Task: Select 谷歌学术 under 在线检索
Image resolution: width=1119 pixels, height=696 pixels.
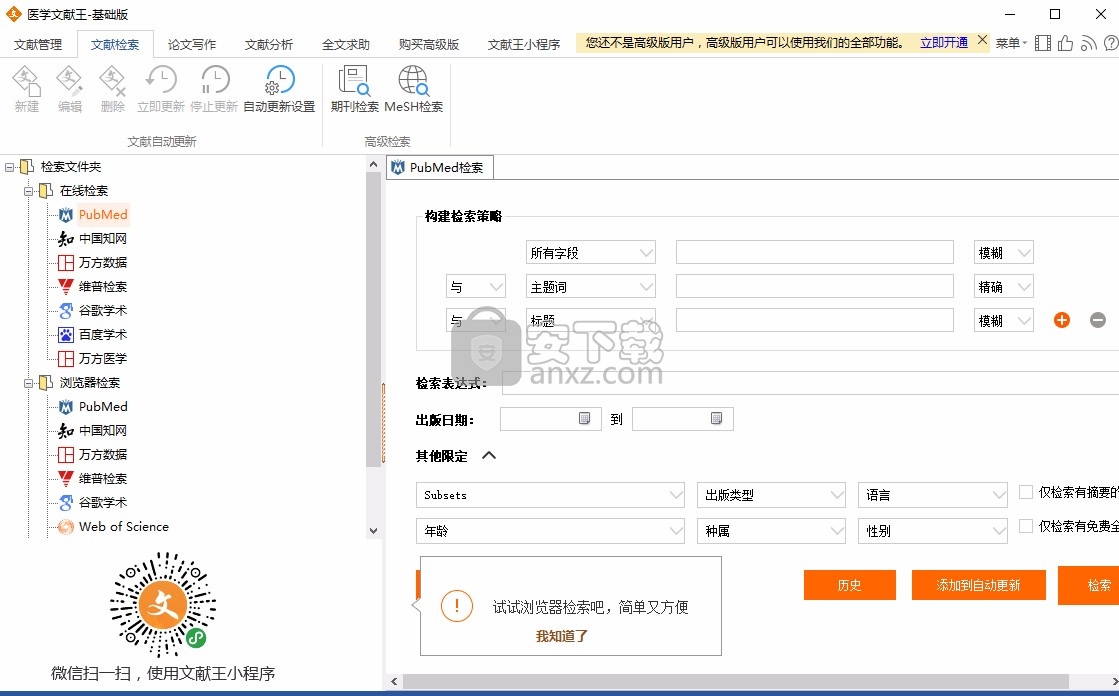Action: tap(102, 311)
